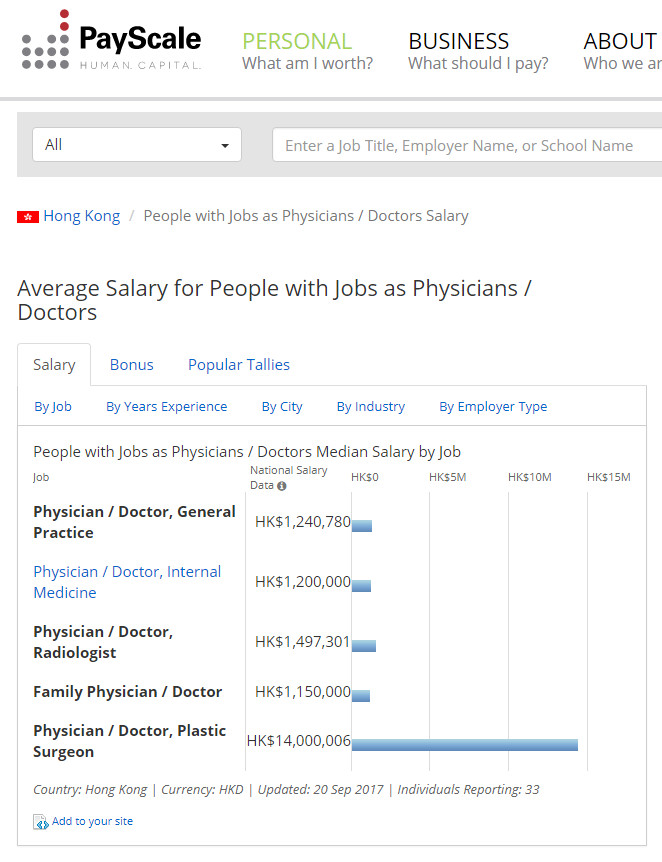Screen dimensions: 662x862
Task: Switch to the Popular Tallies tab
Action: point(239,365)
